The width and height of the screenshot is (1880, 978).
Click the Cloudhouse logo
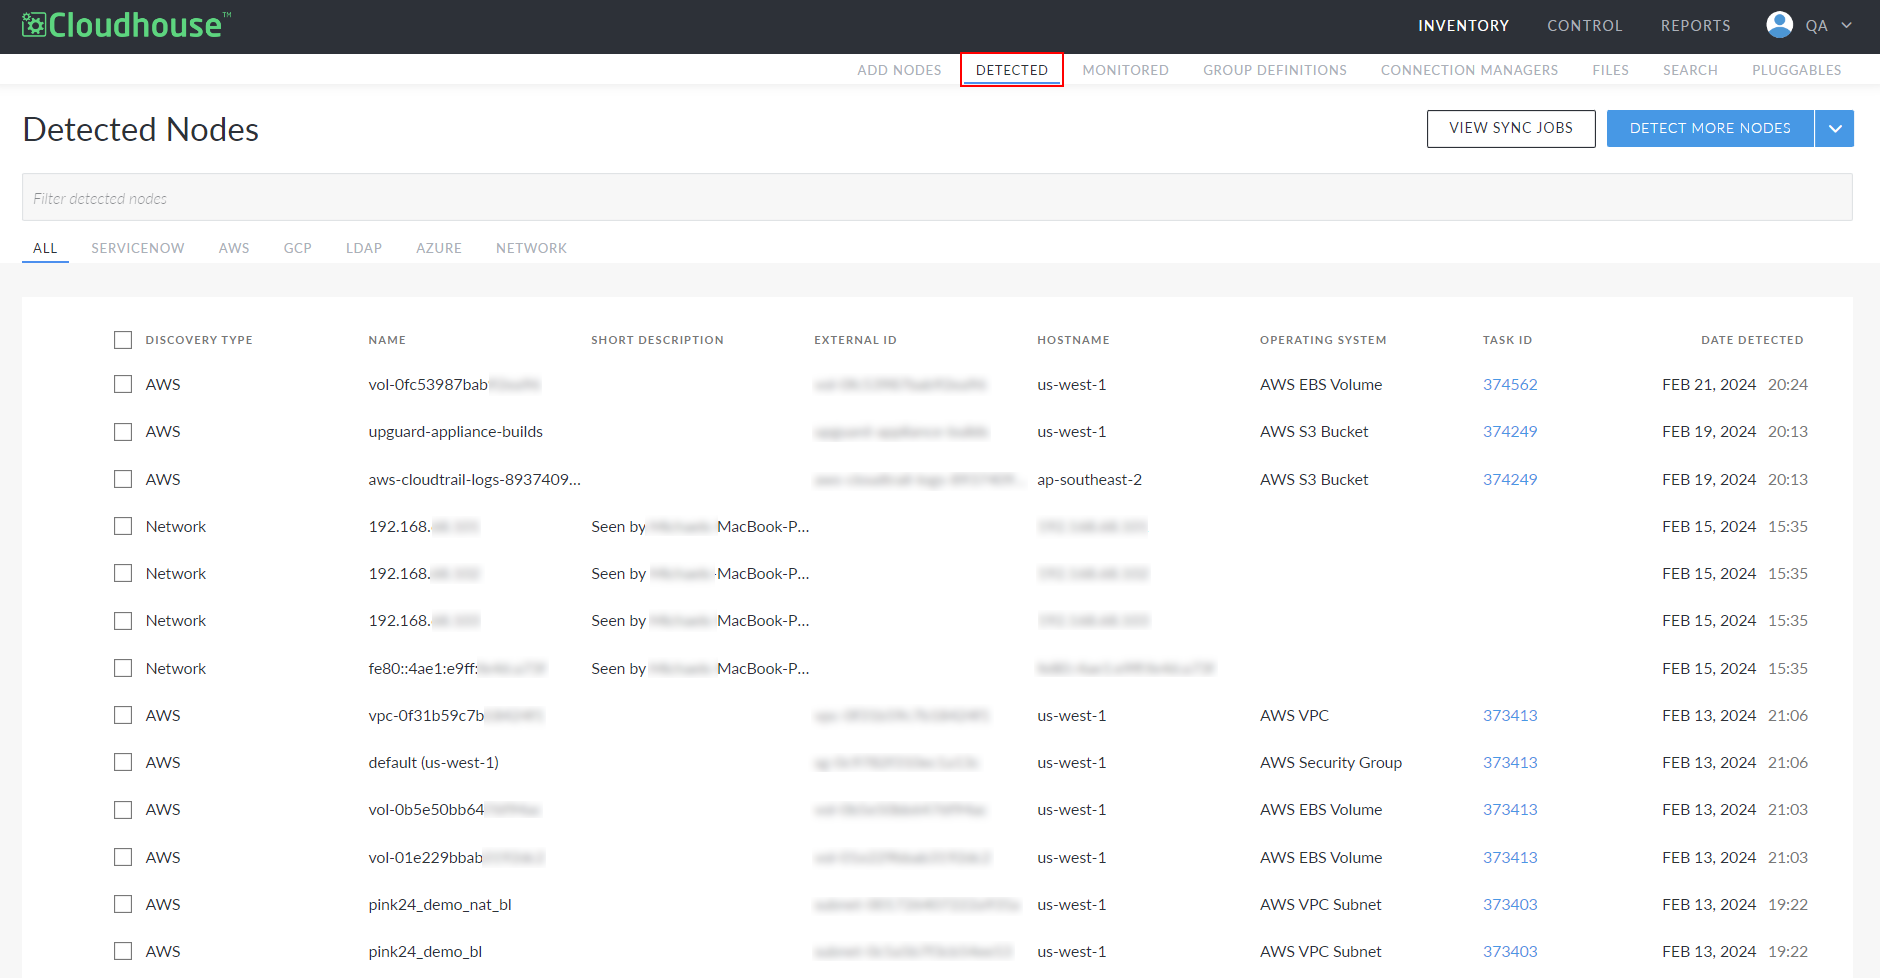click(127, 25)
